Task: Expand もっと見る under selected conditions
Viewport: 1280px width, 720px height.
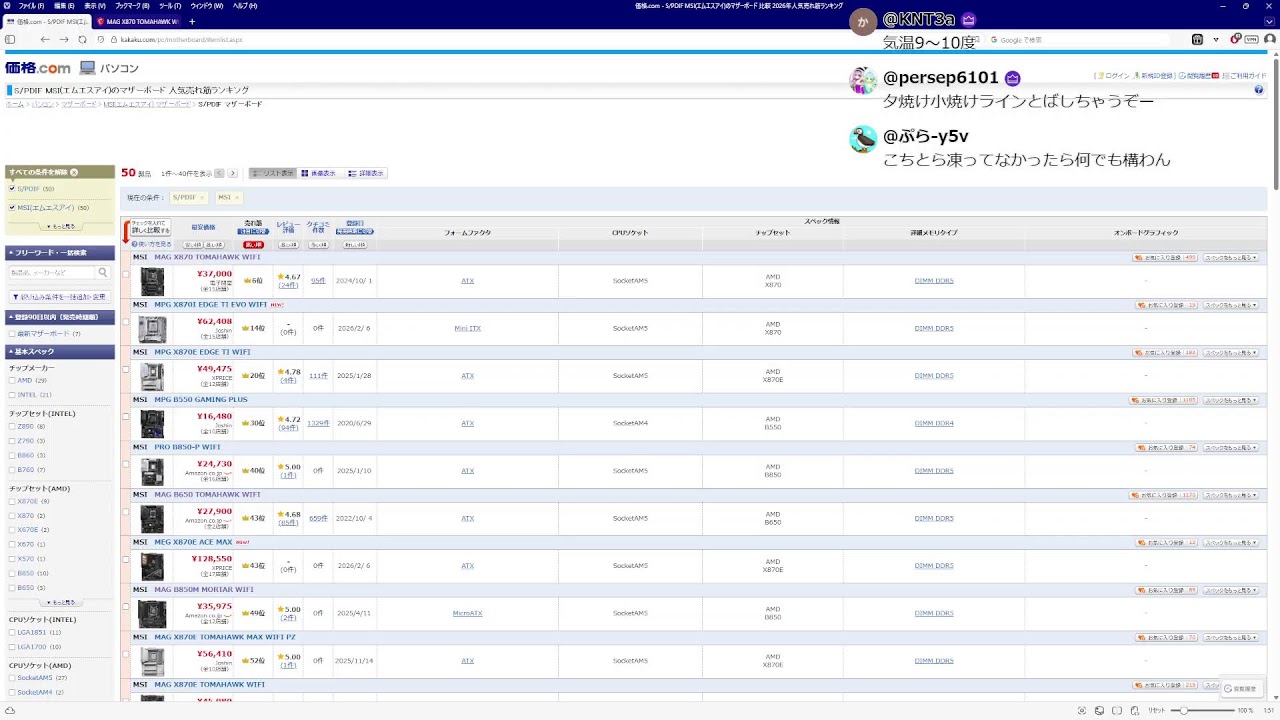Action: [x=61, y=227]
